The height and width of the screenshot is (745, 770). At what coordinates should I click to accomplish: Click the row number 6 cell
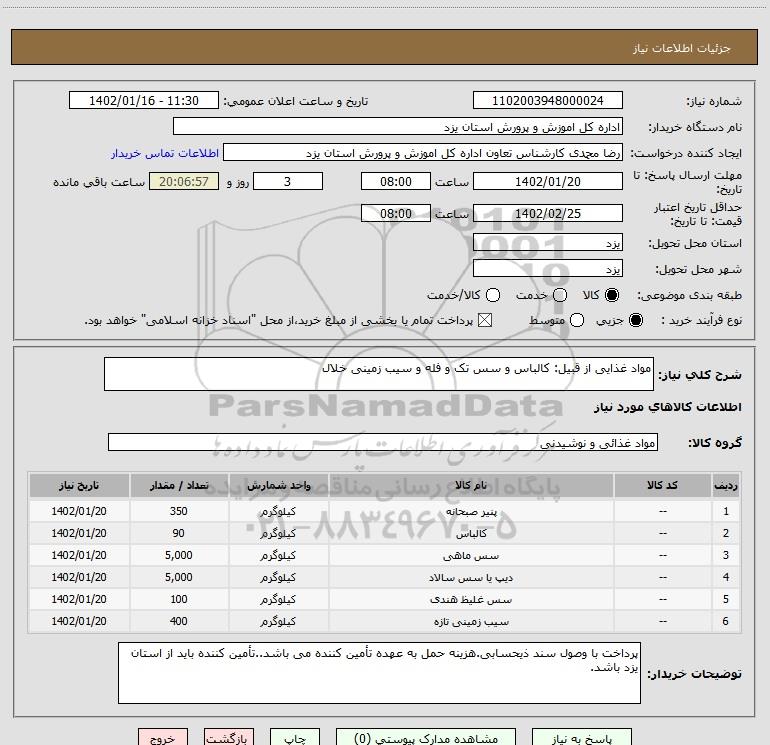[x=726, y=621]
